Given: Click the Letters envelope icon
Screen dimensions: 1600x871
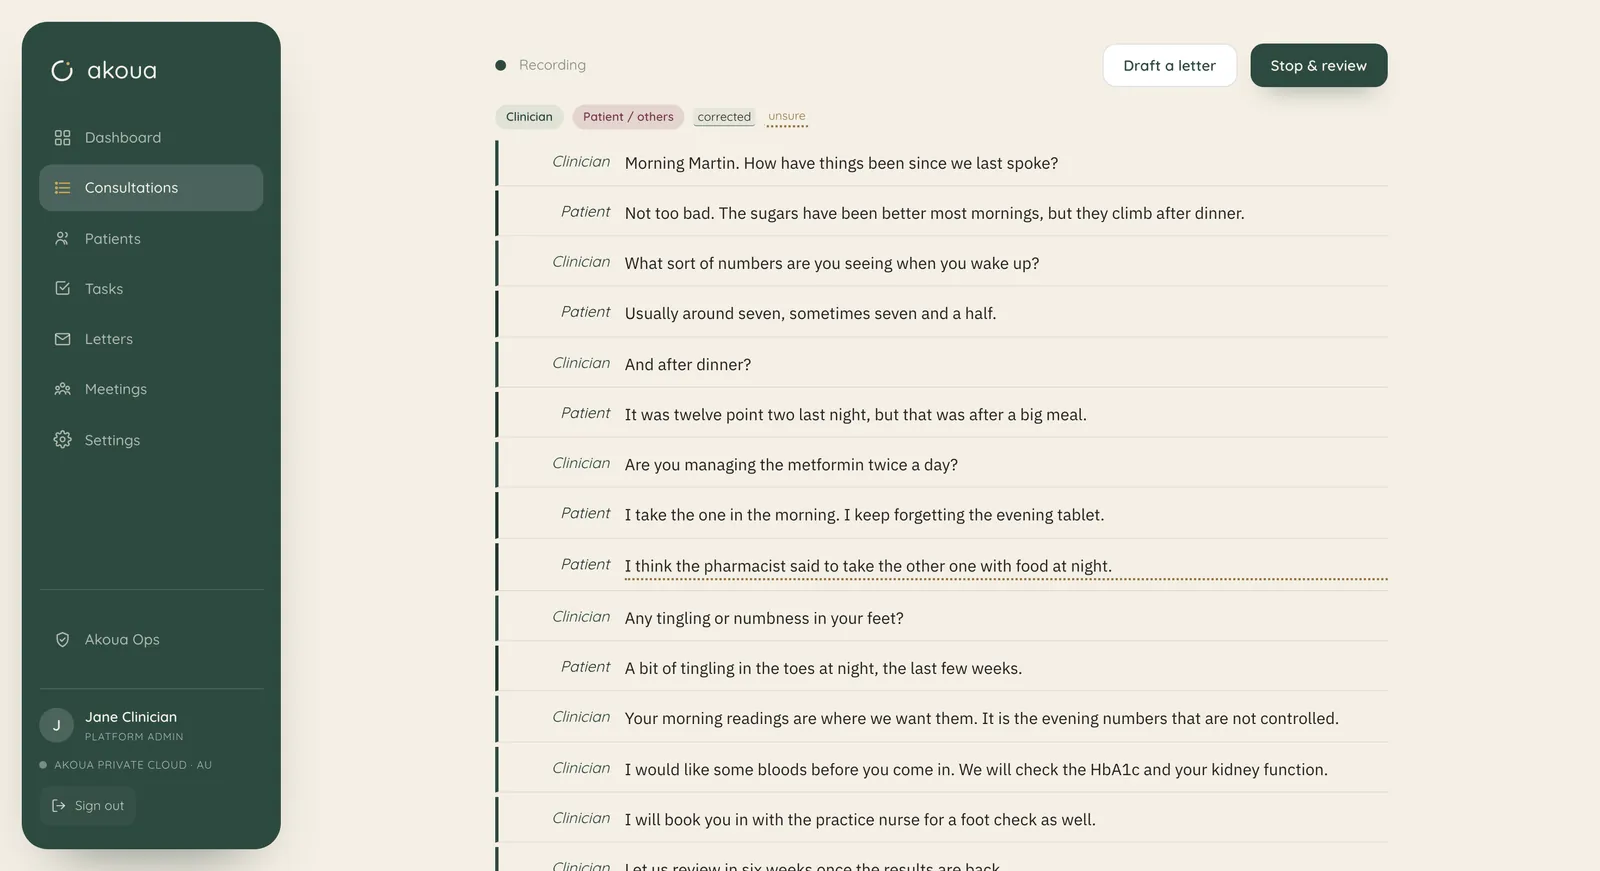Looking at the screenshot, I should coord(62,339).
